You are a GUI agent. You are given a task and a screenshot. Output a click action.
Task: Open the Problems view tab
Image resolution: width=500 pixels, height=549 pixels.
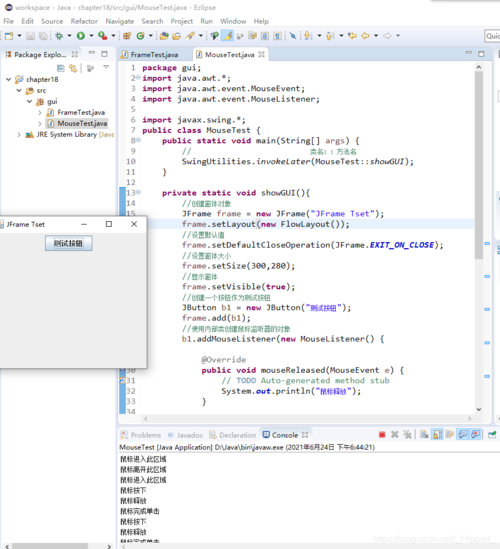pyautogui.click(x=141, y=435)
